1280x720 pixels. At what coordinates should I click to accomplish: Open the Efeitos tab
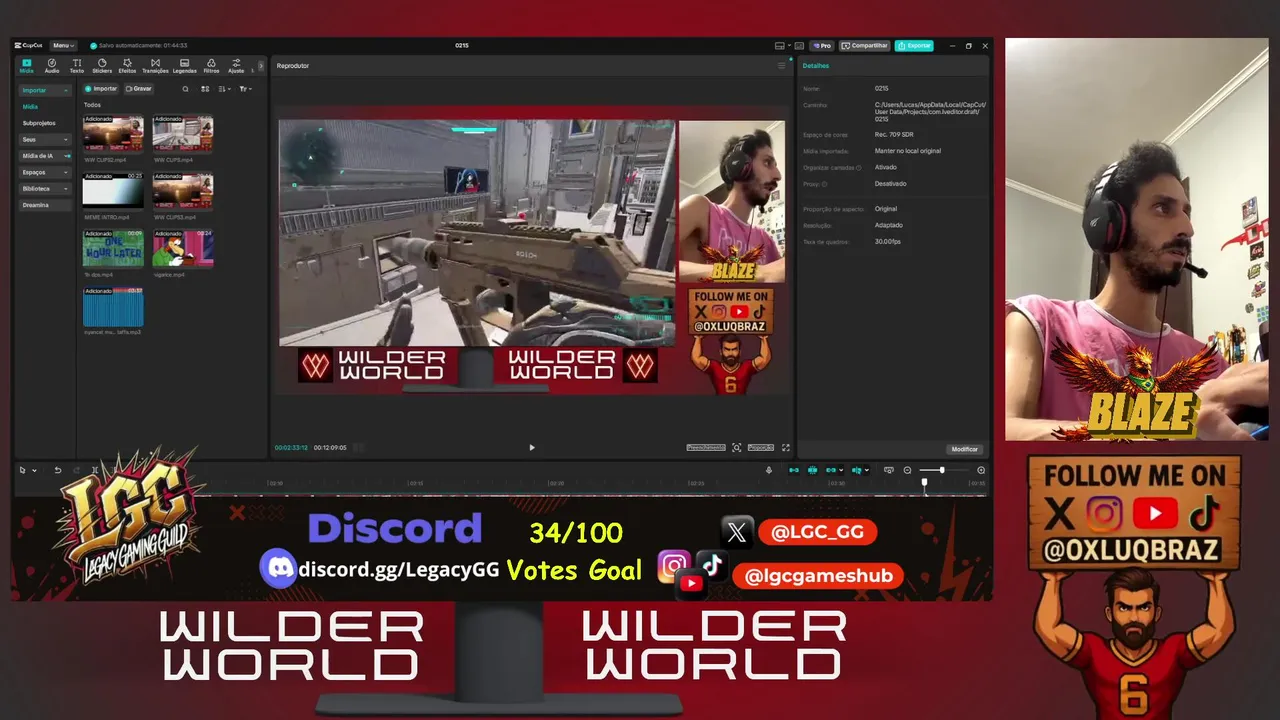[127, 66]
